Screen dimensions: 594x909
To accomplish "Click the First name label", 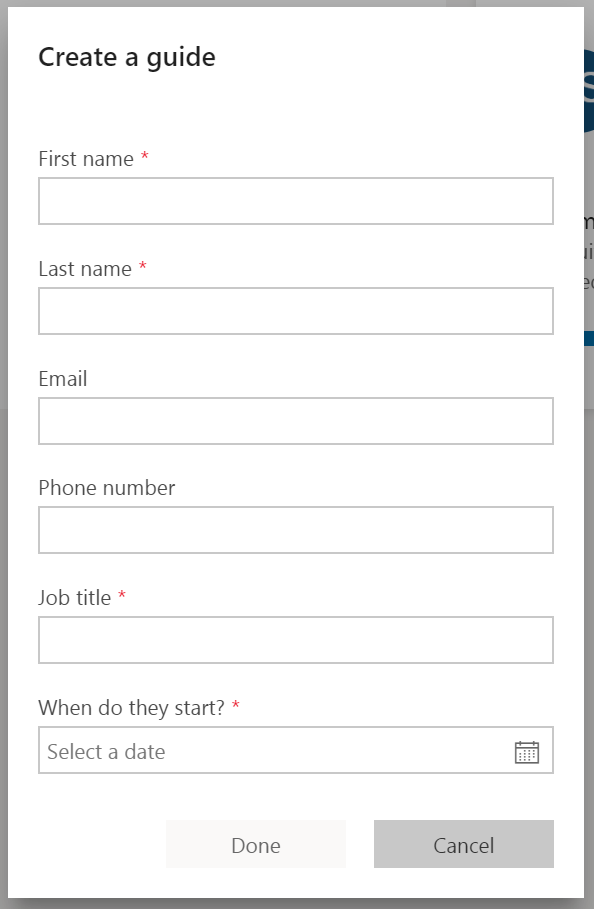I will click(84, 159).
